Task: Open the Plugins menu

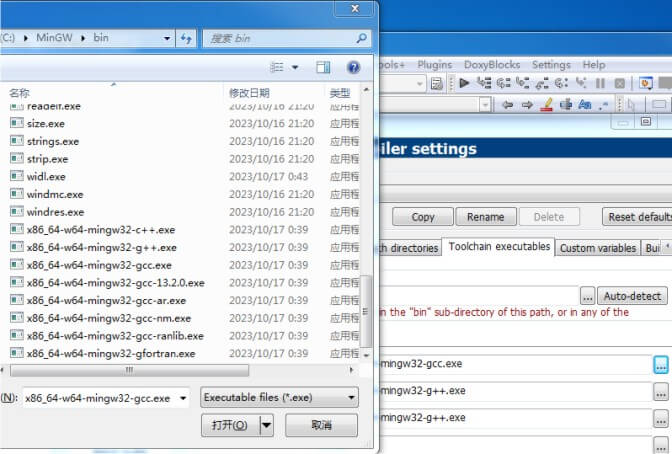Action: click(435, 65)
